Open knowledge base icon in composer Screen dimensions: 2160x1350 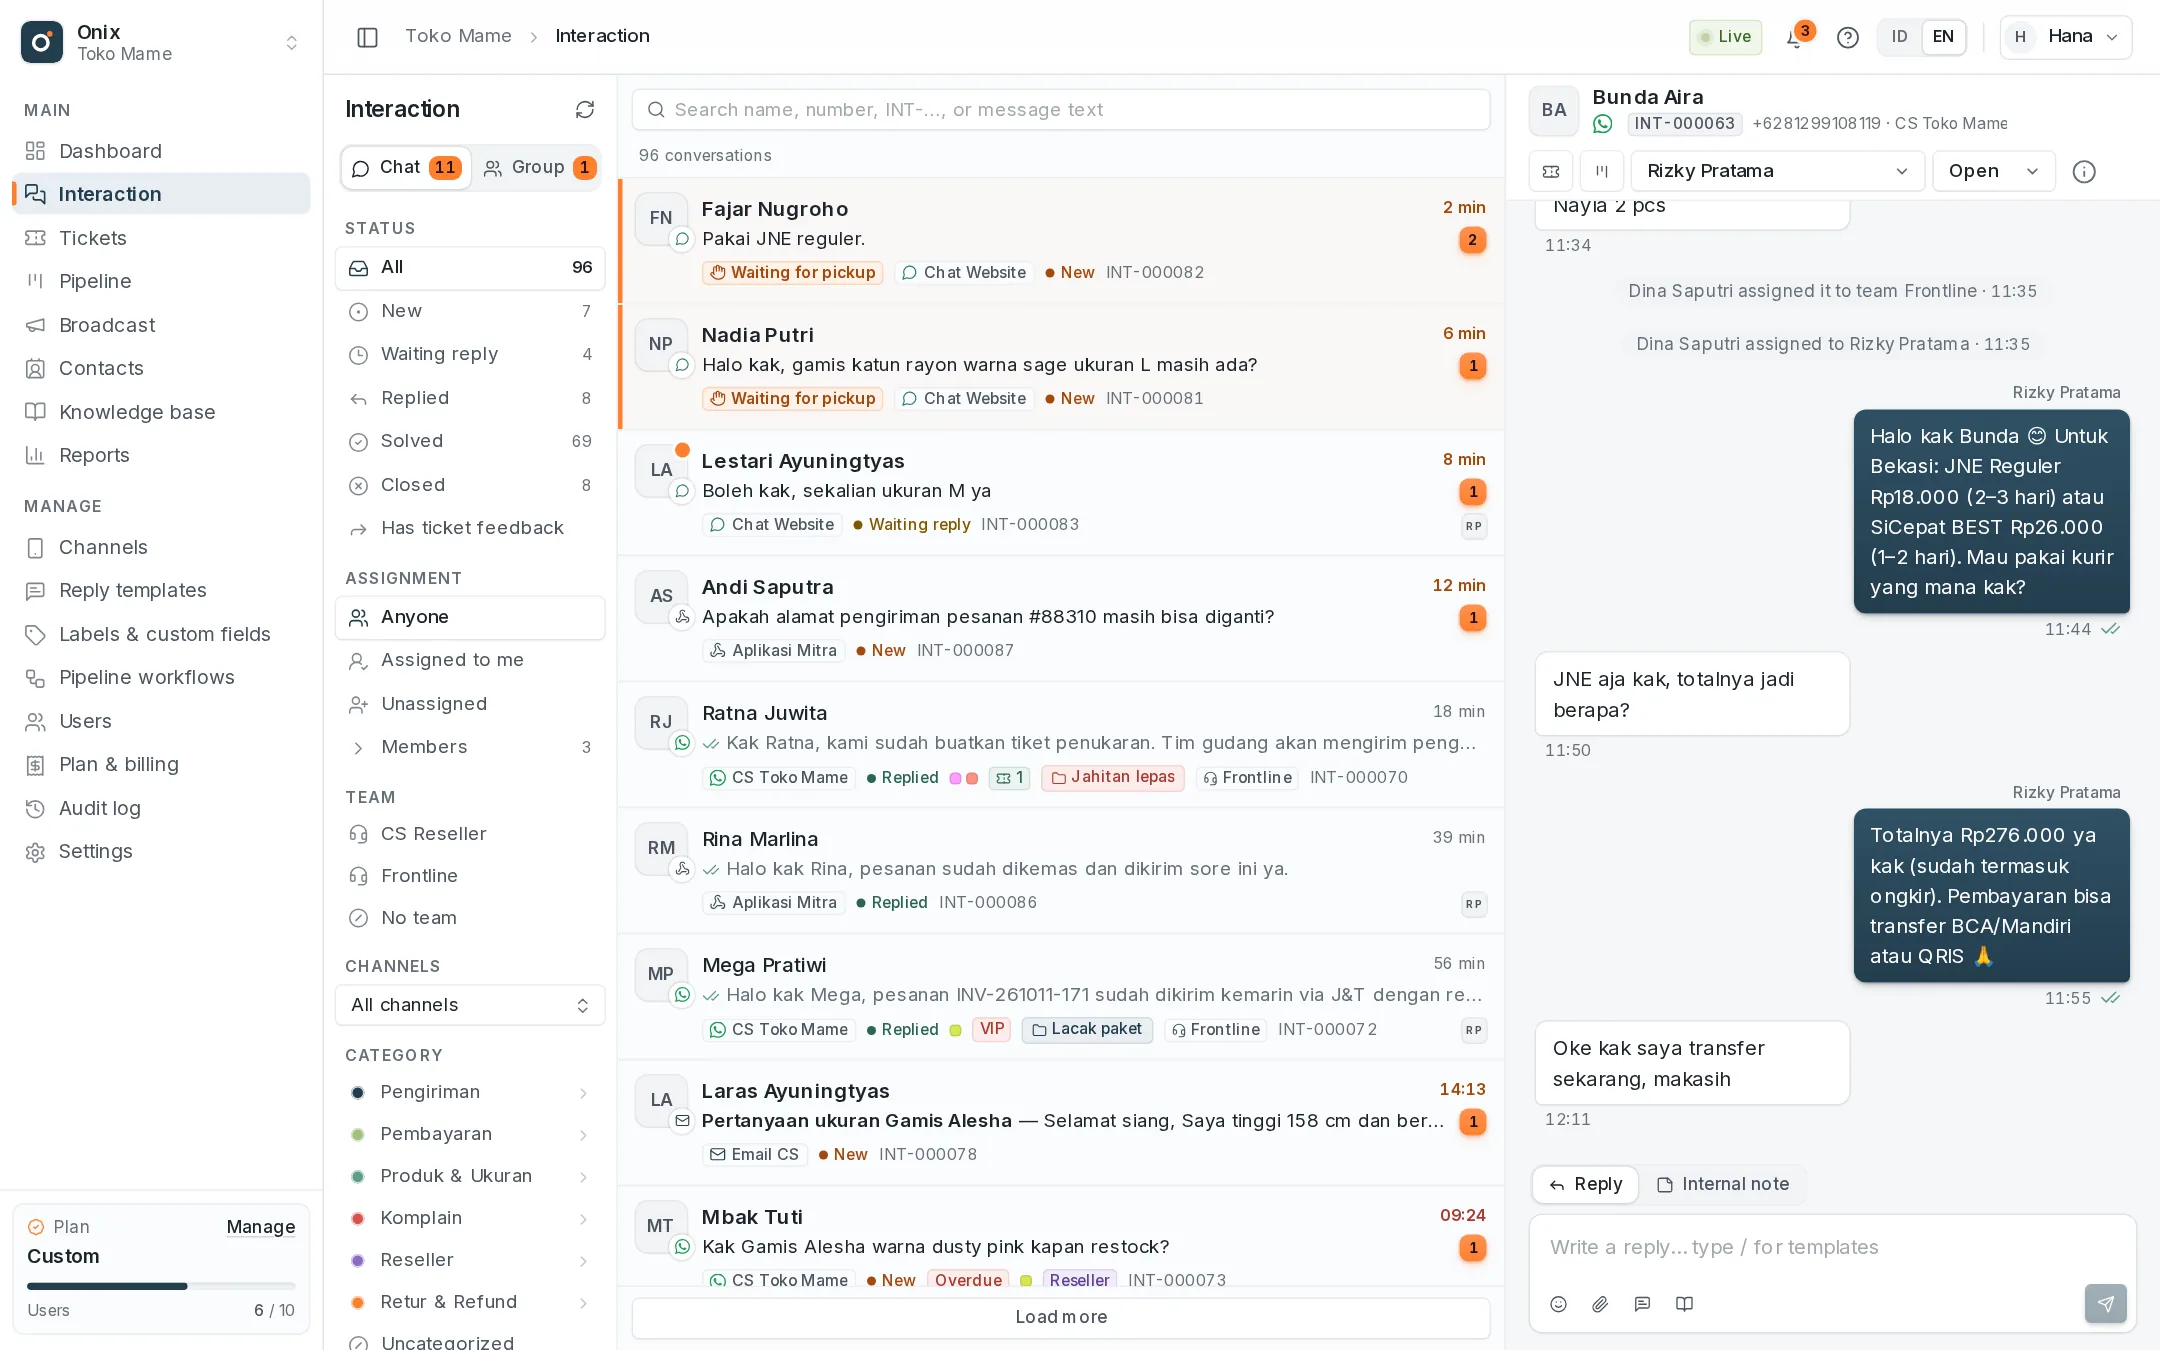tap(1684, 1304)
